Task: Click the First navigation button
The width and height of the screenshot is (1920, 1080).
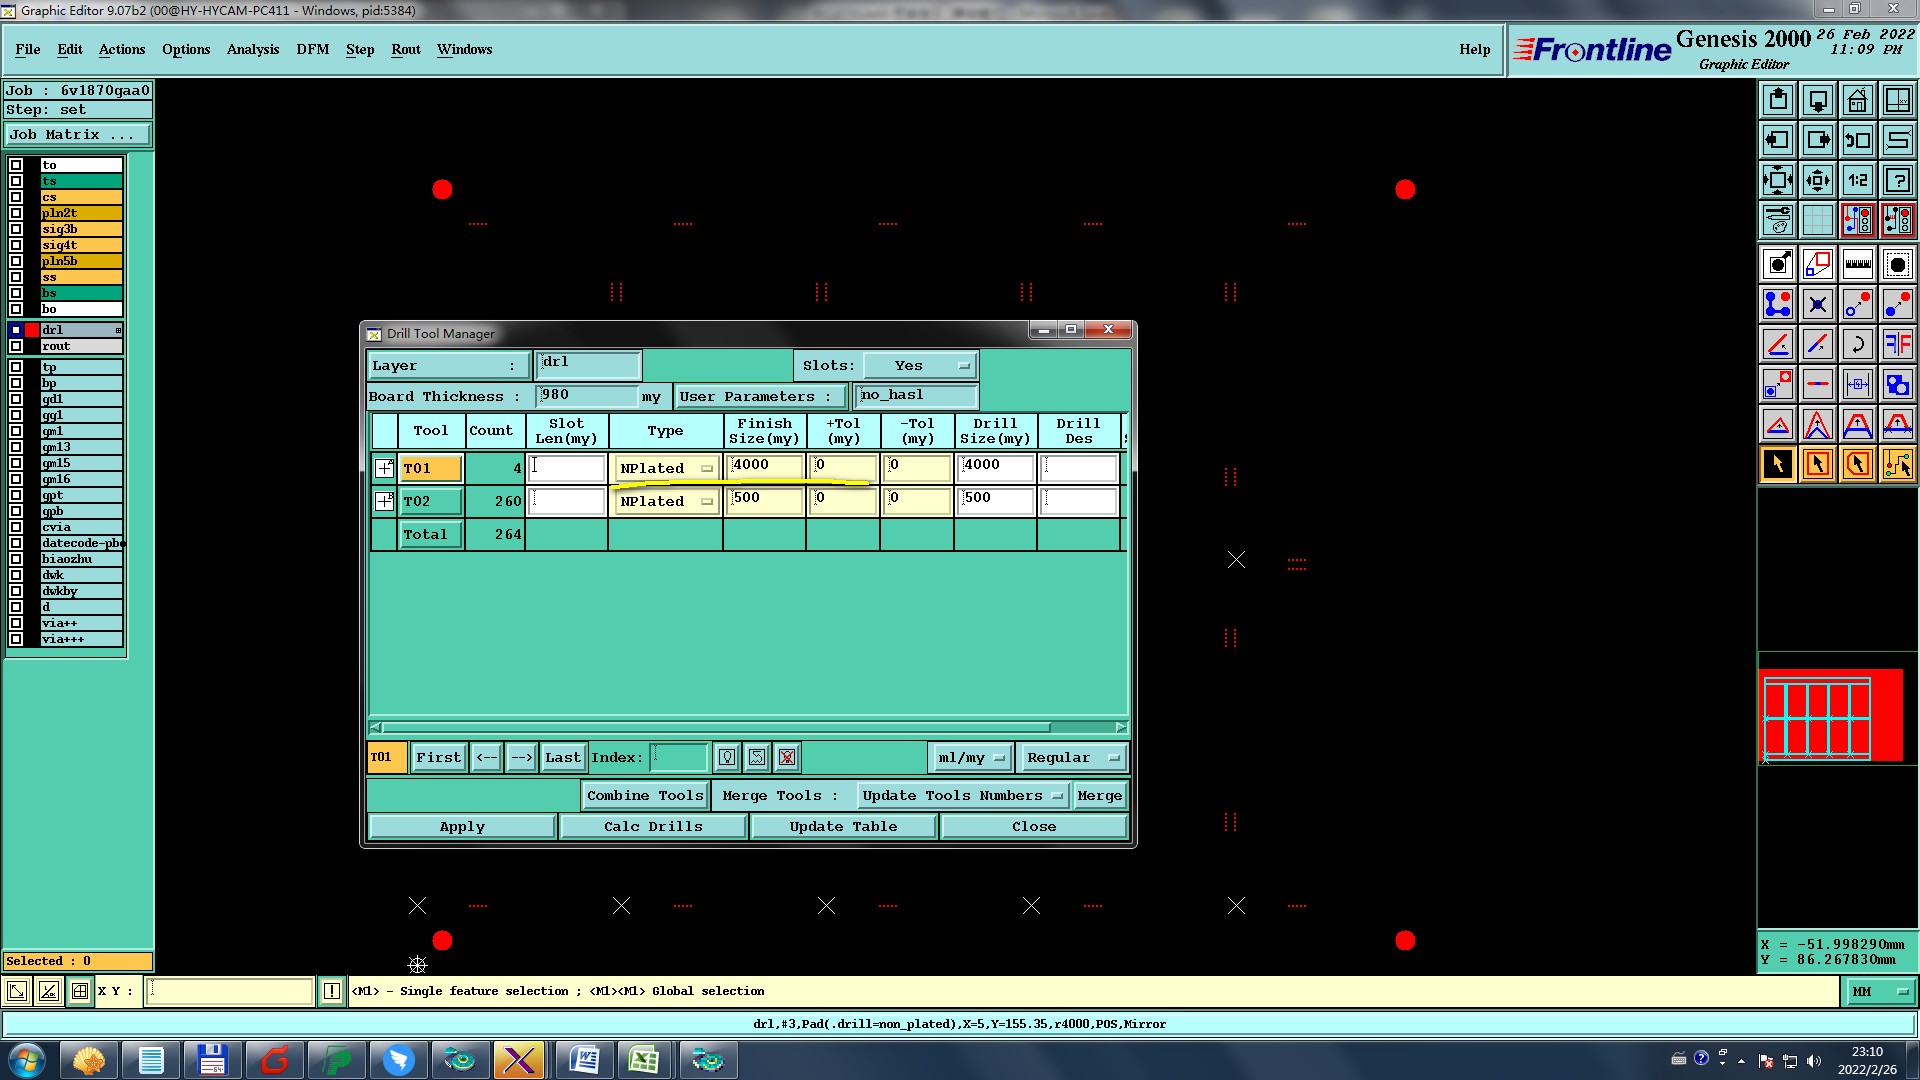Action: pos(438,758)
